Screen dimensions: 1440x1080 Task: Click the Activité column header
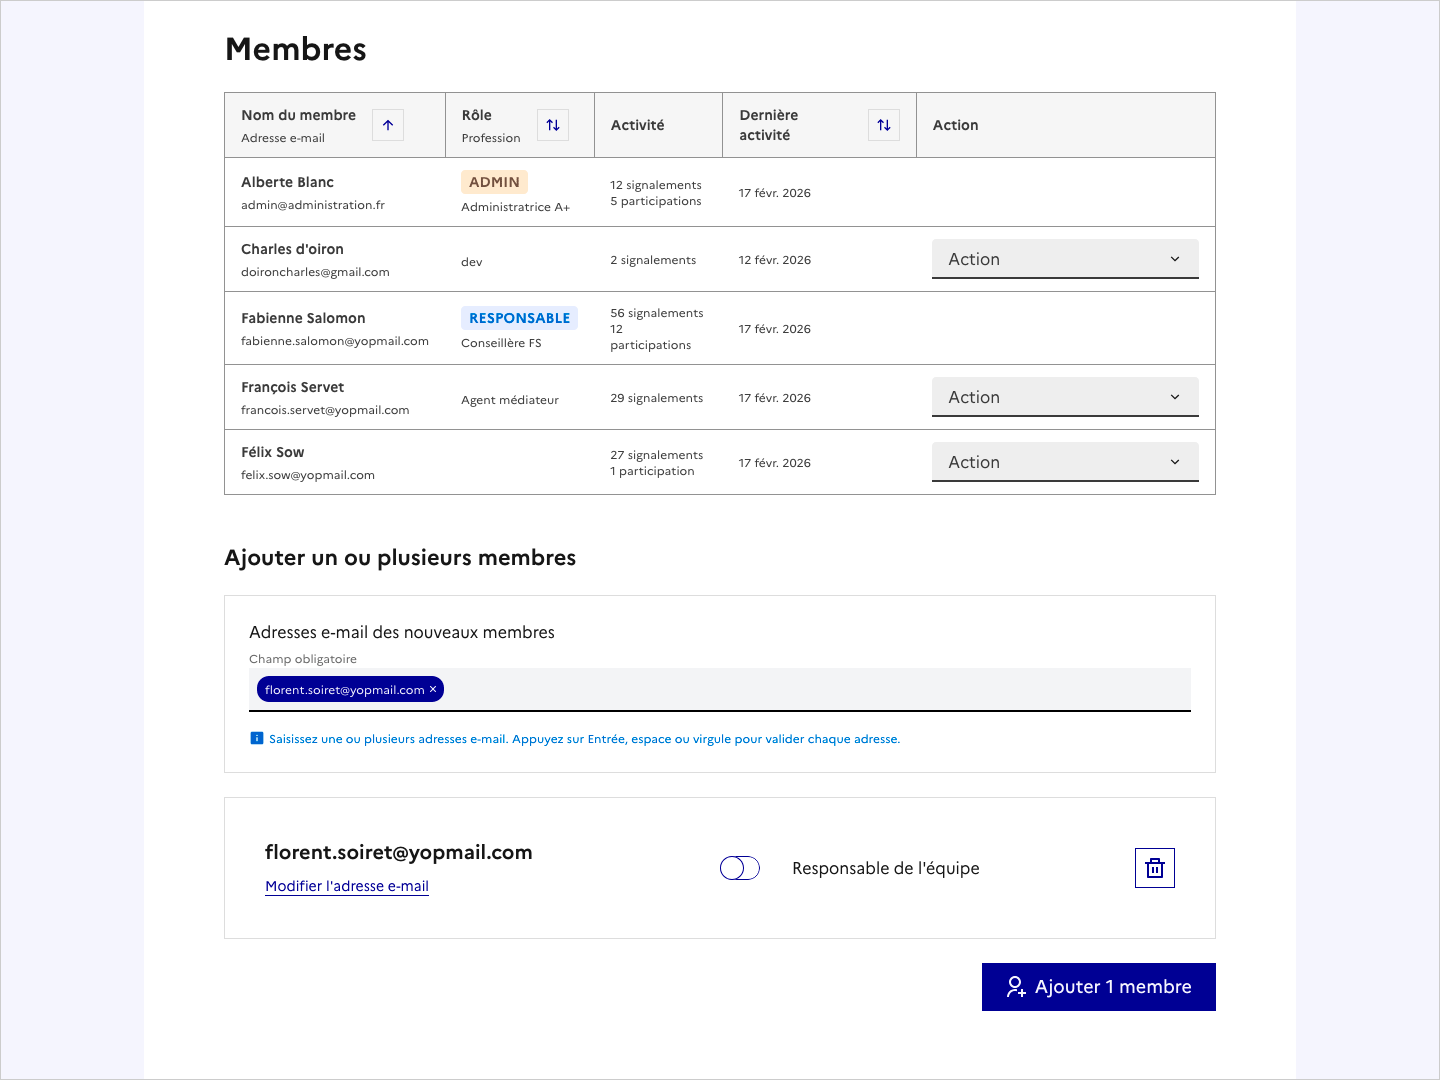pyautogui.click(x=637, y=125)
